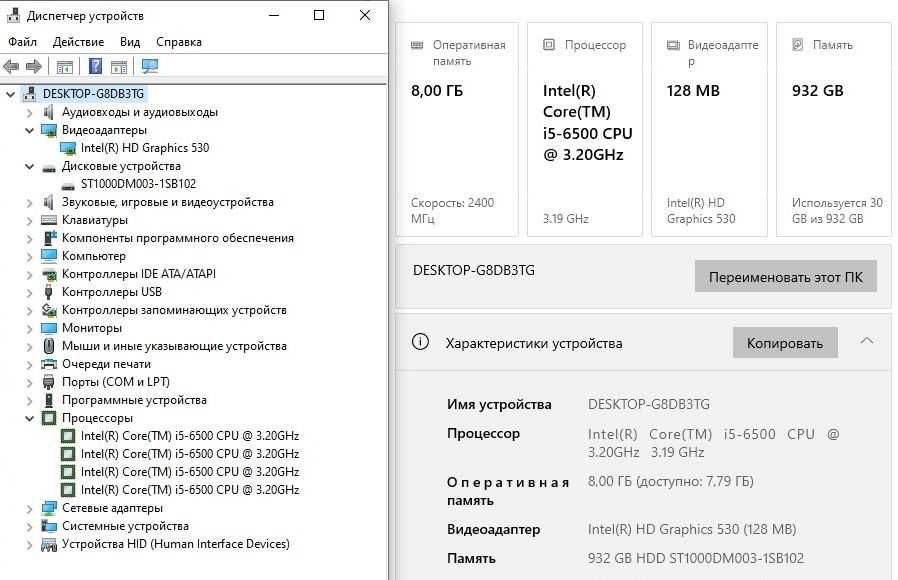Click the Память 932 GB card
Viewport: 898px width, 580px height.
[833, 129]
